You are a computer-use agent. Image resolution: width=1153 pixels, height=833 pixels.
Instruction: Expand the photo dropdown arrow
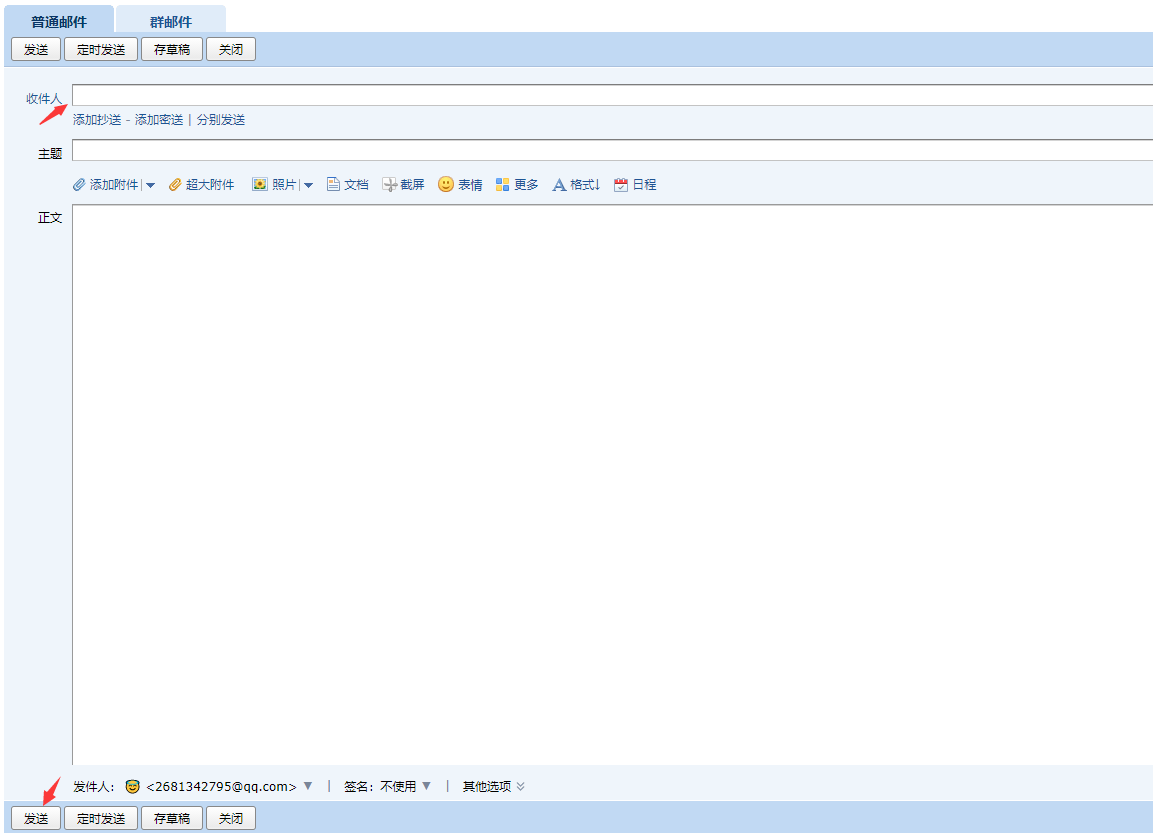pyautogui.click(x=309, y=185)
